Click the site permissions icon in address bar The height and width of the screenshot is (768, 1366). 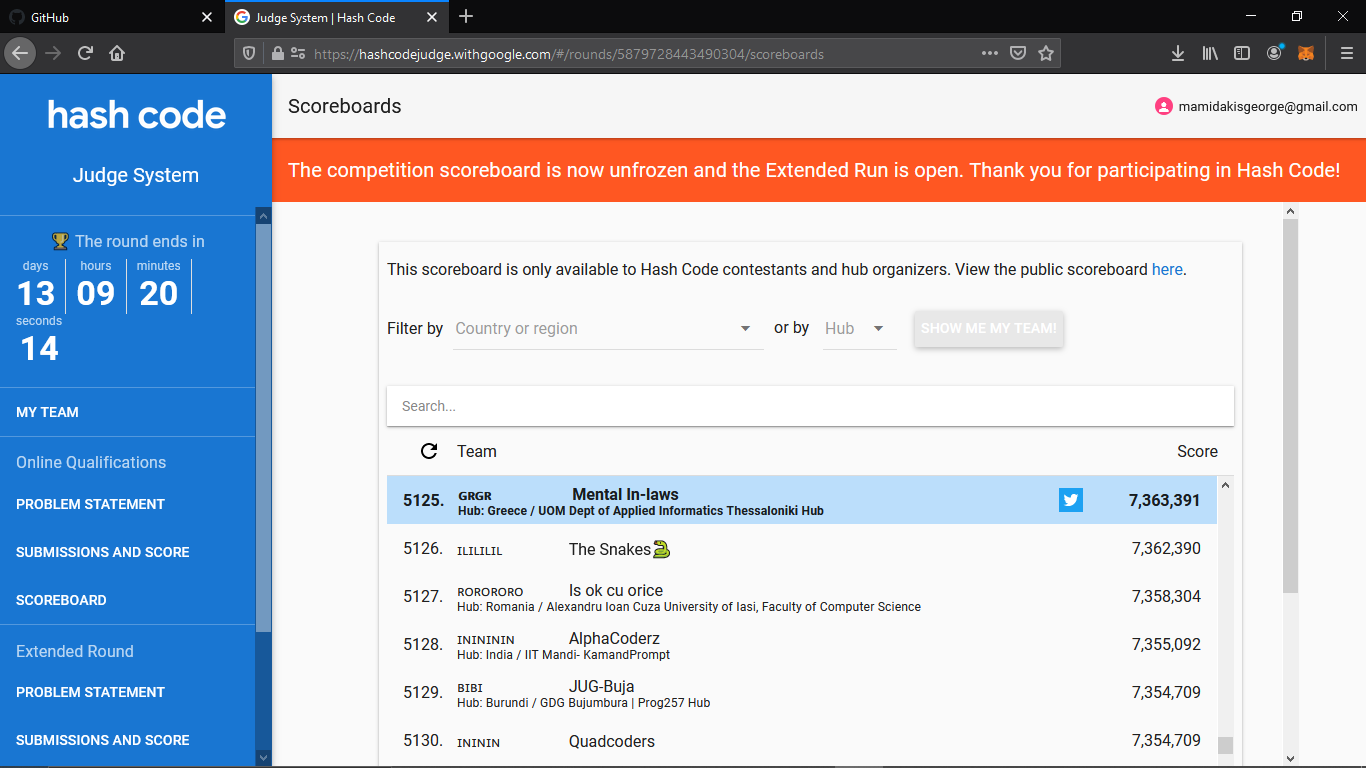coord(298,54)
